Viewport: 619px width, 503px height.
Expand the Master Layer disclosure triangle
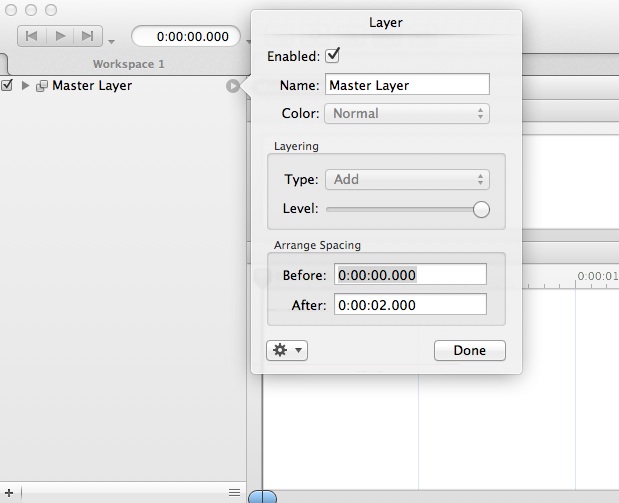coord(26,86)
